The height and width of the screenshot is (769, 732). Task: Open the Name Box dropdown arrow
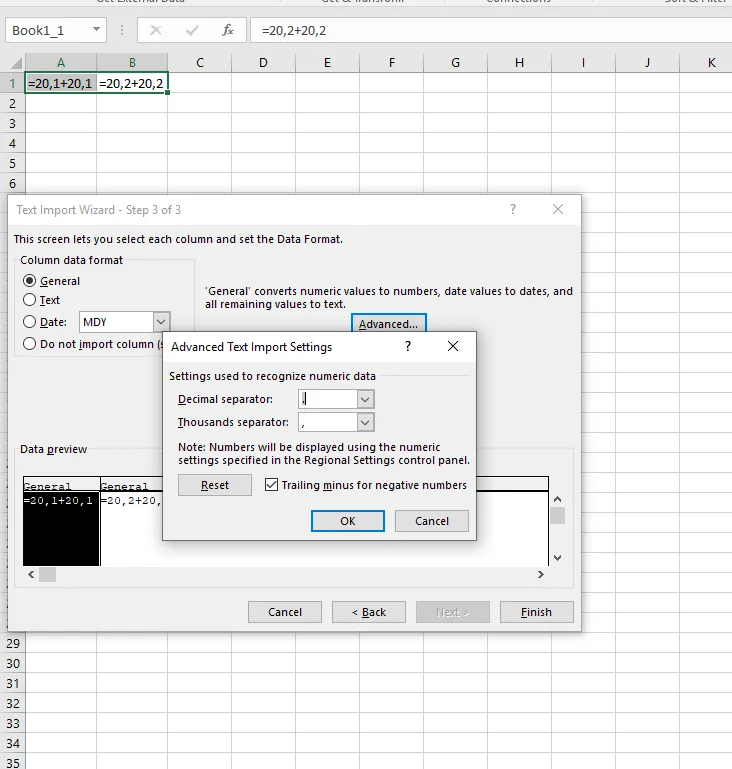[x=97, y=30]
